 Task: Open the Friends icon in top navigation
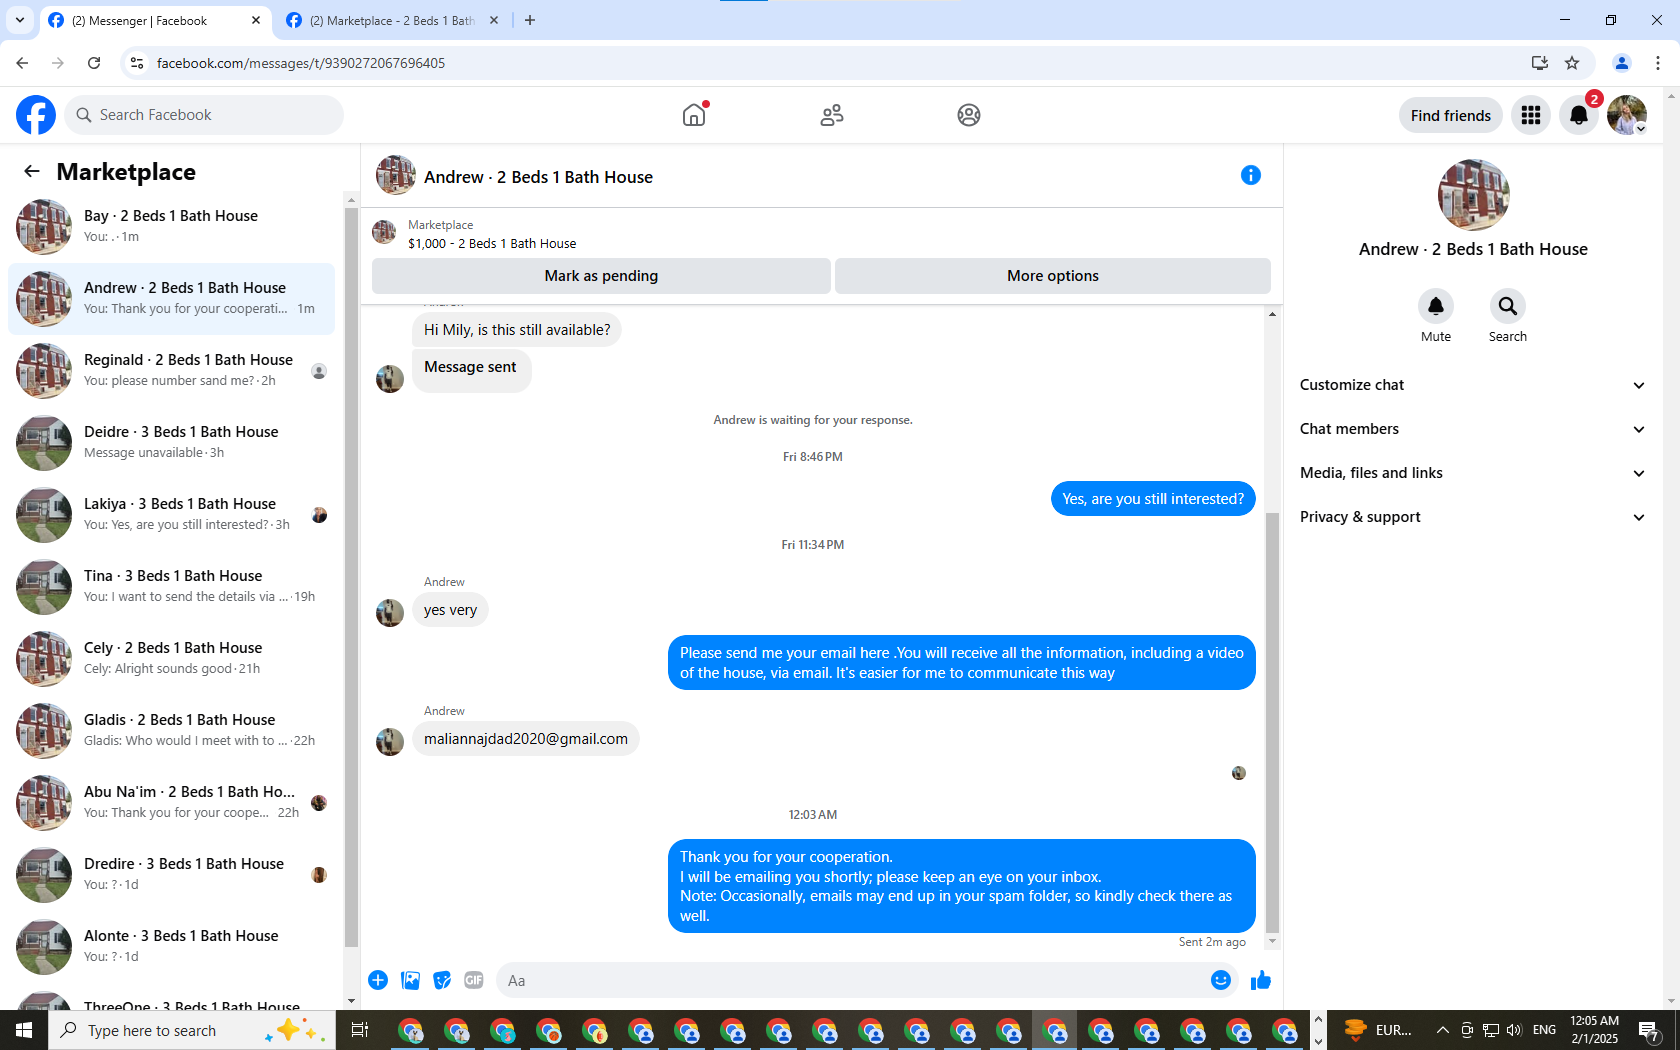[831, 115]
